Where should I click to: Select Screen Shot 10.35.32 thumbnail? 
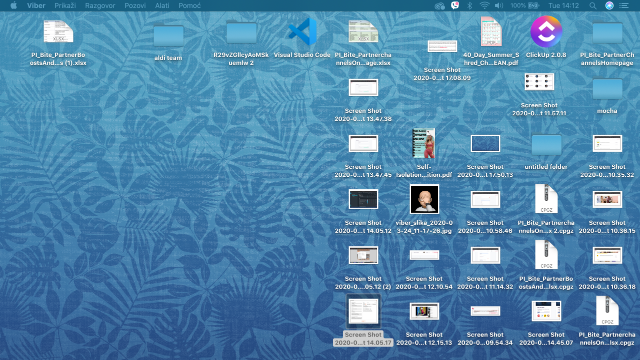click(x=607, y=144)
